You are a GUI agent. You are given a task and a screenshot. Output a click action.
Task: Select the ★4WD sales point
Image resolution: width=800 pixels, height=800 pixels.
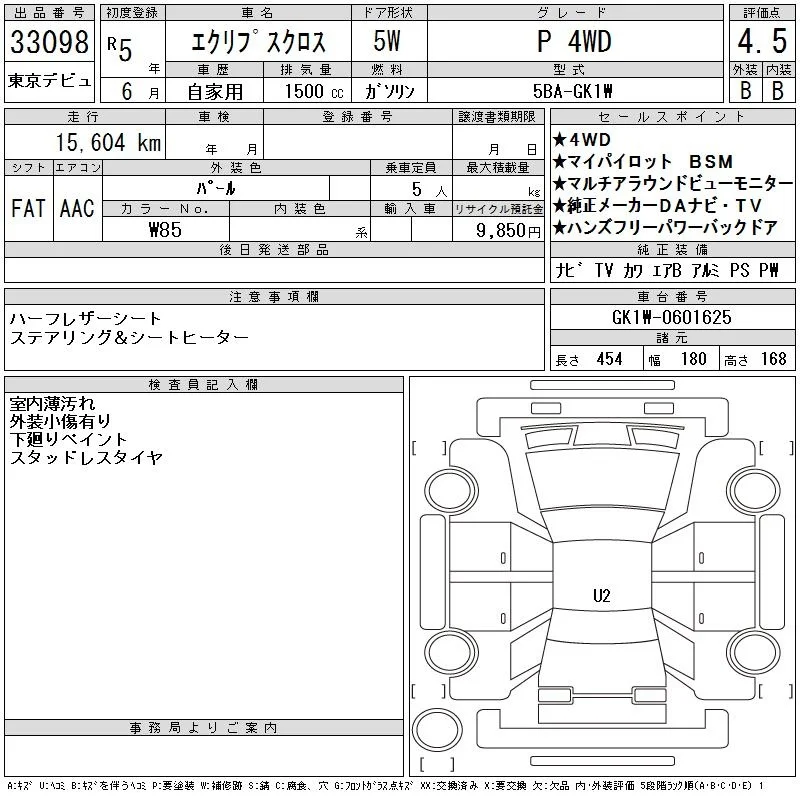582,139
